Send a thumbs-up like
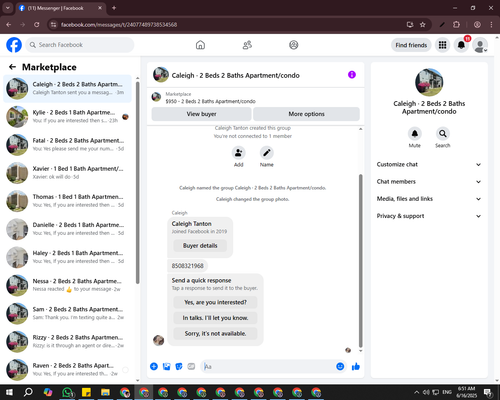500x400 pixels. 356,367
